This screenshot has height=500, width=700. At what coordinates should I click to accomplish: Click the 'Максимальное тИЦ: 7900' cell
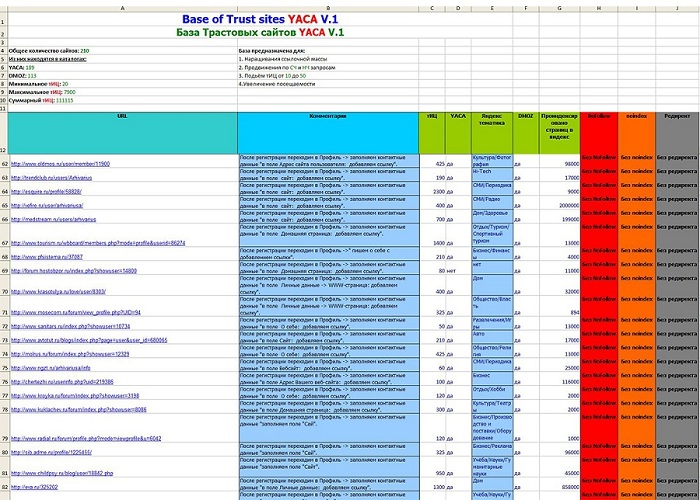coord(123,92)
